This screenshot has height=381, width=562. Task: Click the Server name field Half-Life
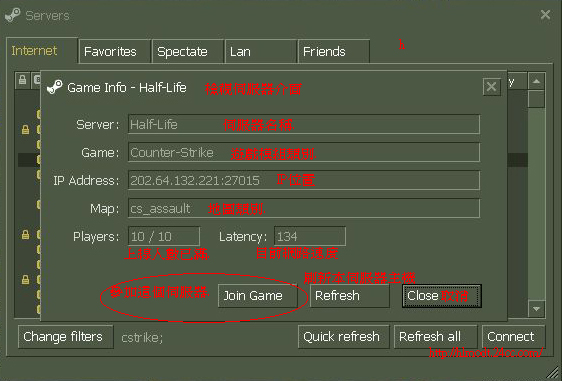tap(304, 124)
